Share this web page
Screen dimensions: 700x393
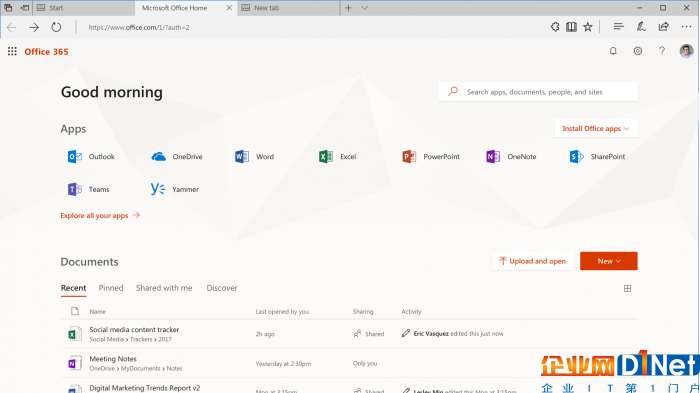[x=664, y=27]
